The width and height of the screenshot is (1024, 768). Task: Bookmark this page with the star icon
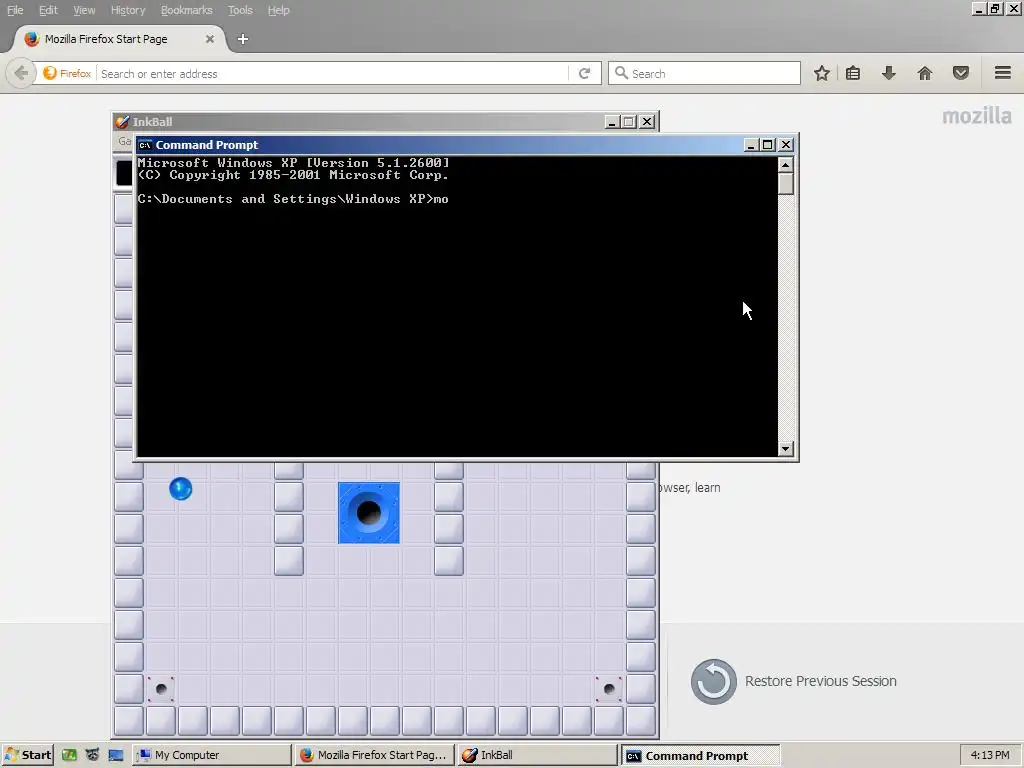[x=822, y=73]
